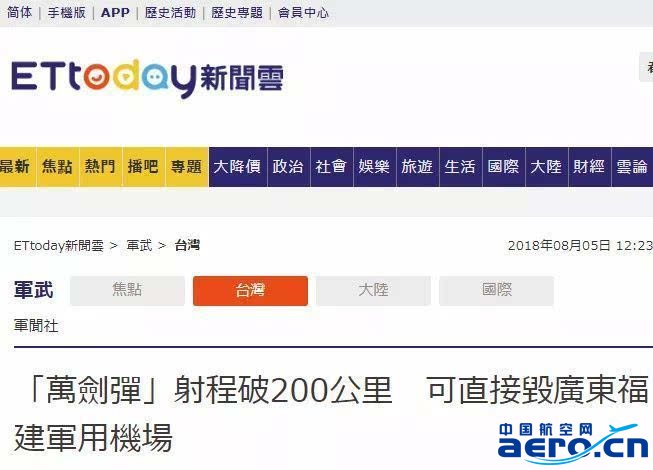
Task: Click the ETtoday新聞雲 logo
Action: [x=147, y=78]
